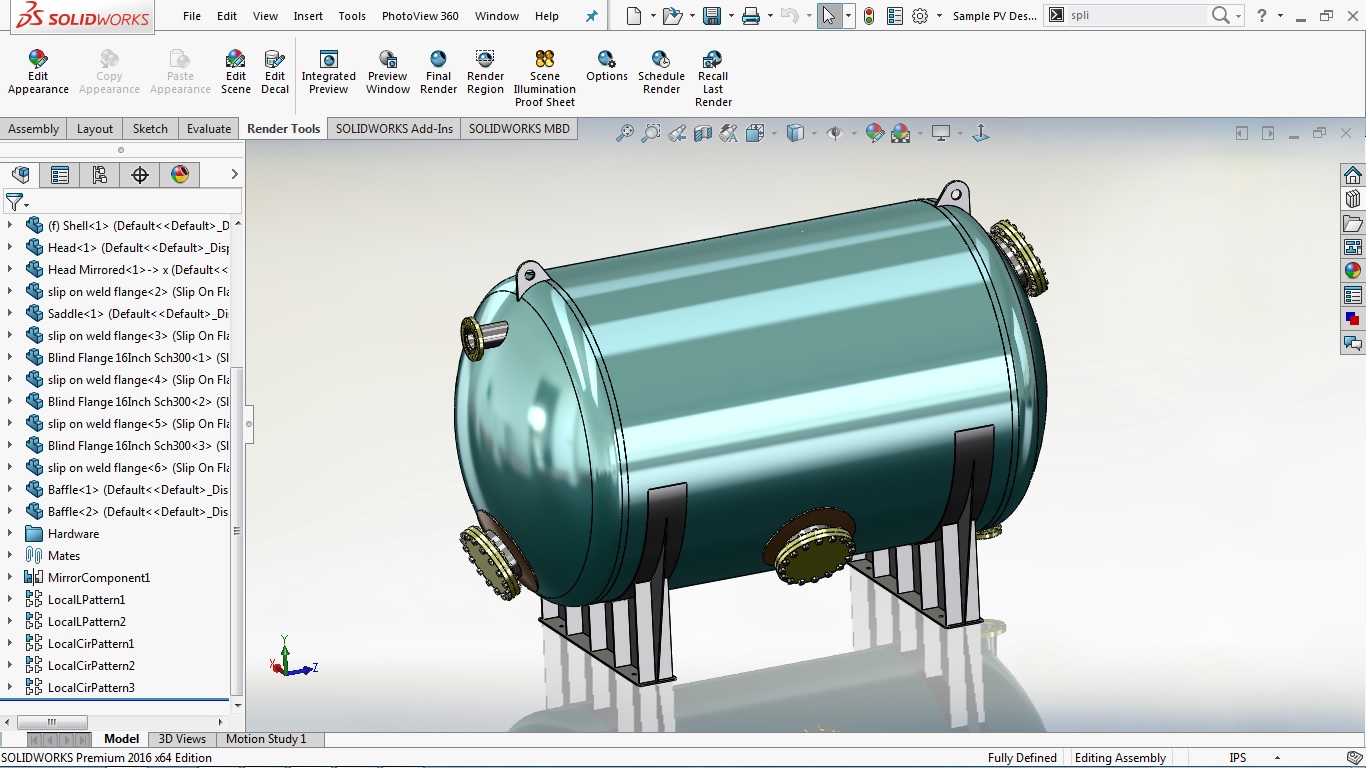
Task: Open the Appearances task pane icon
Action: [1353, 271]
